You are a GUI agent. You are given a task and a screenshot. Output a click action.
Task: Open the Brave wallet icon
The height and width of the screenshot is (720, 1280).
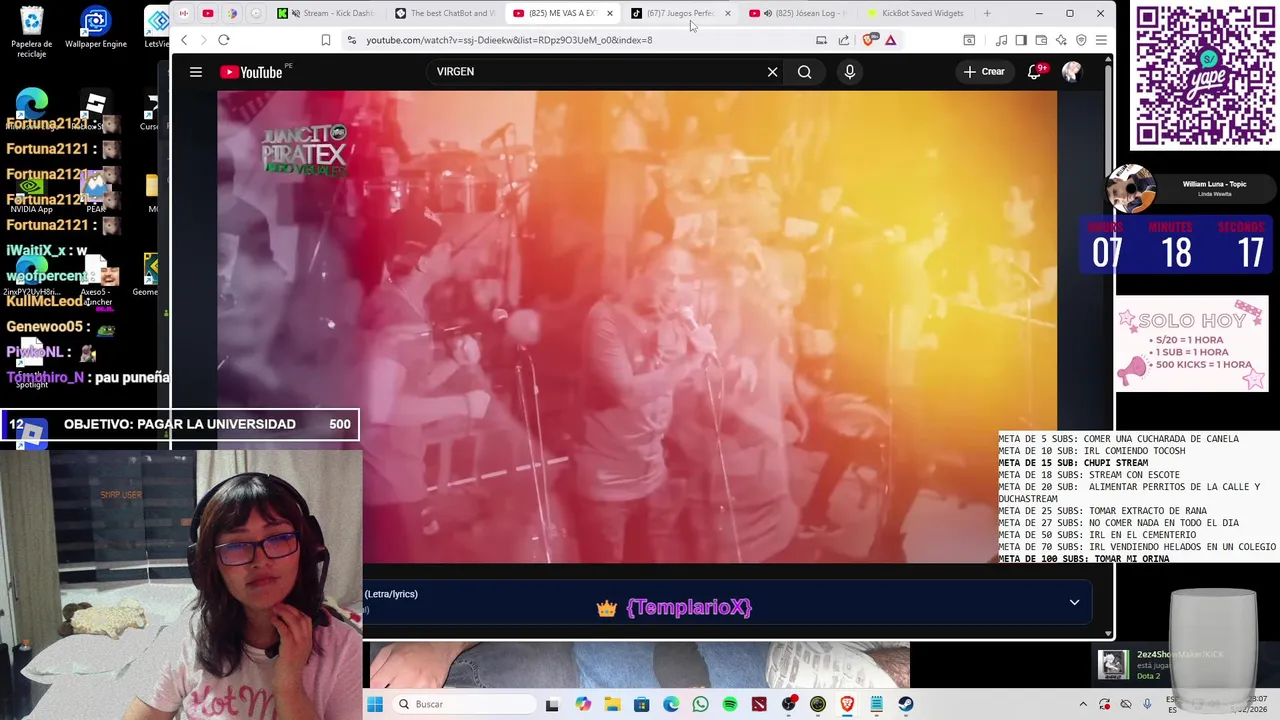coord(1041,40)
